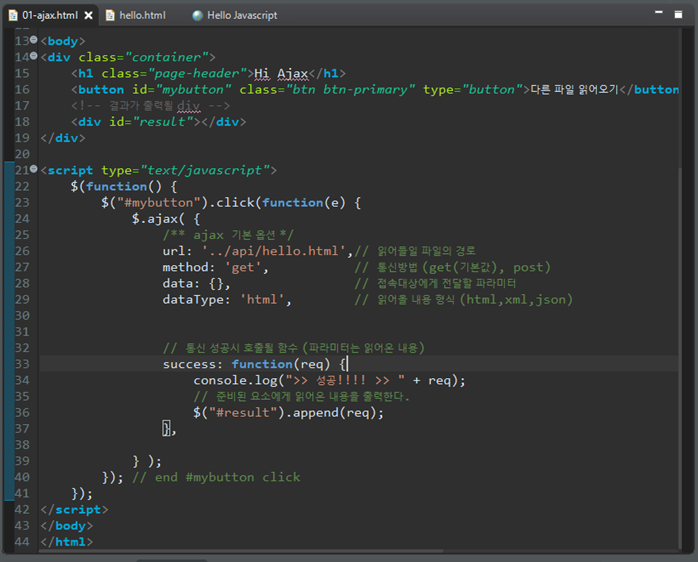Click the url '../api/hello.html' string

274,251
